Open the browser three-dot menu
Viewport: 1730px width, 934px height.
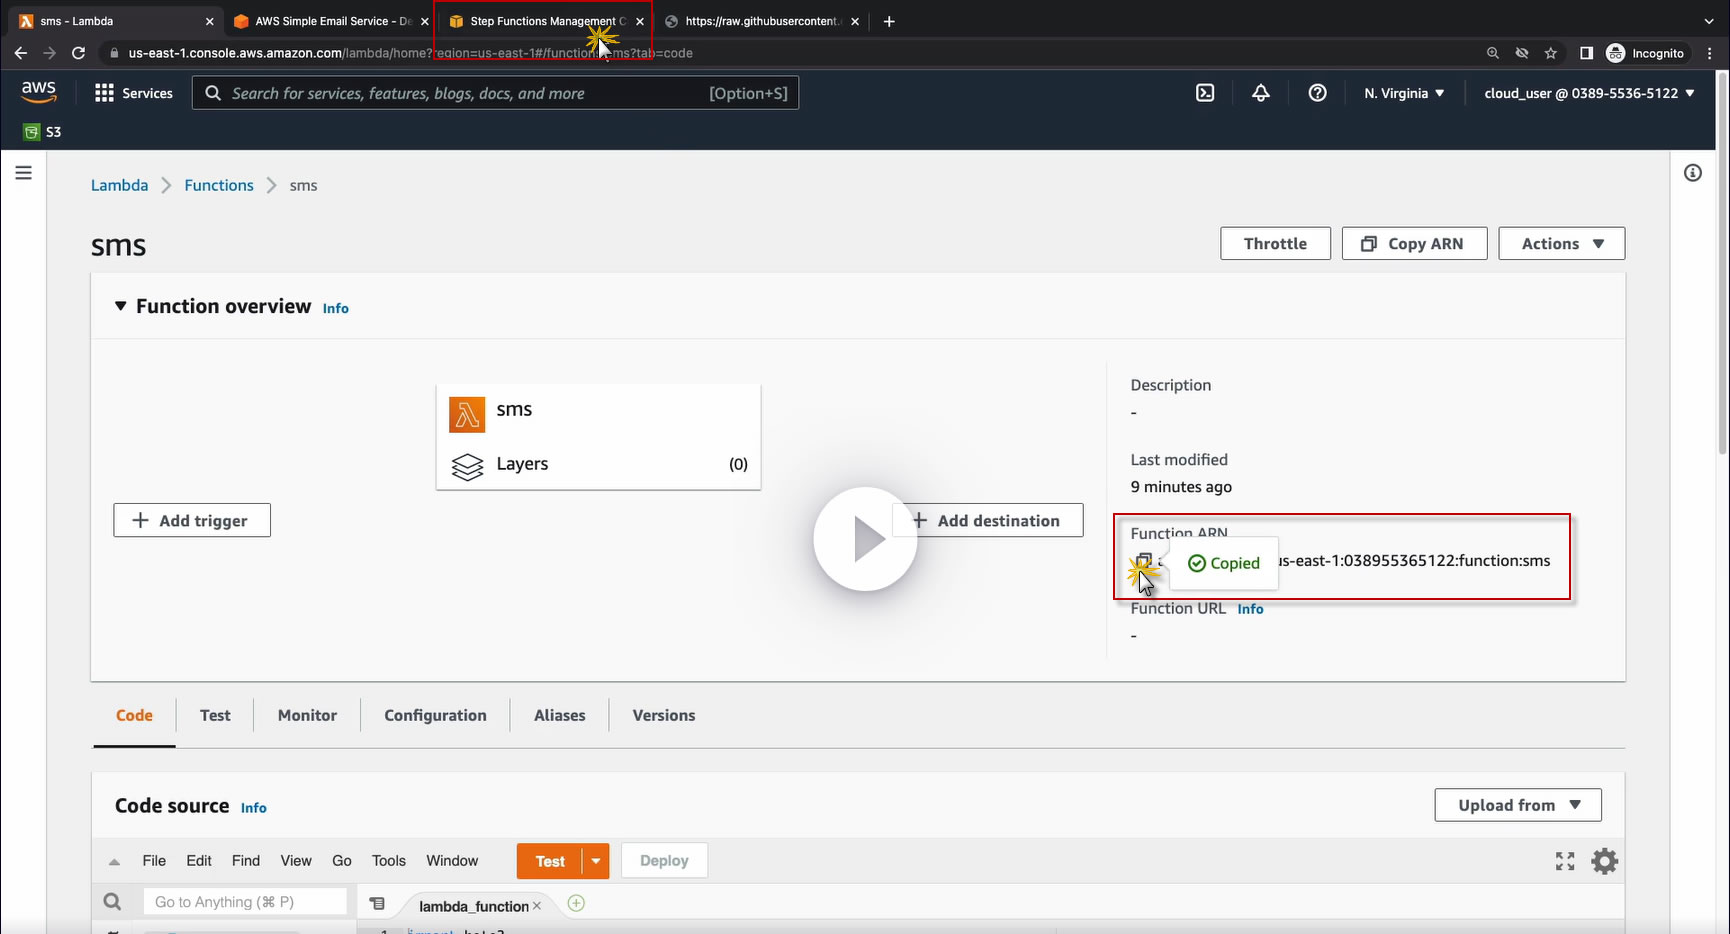pyautogui.click(x=1710, y=53)
